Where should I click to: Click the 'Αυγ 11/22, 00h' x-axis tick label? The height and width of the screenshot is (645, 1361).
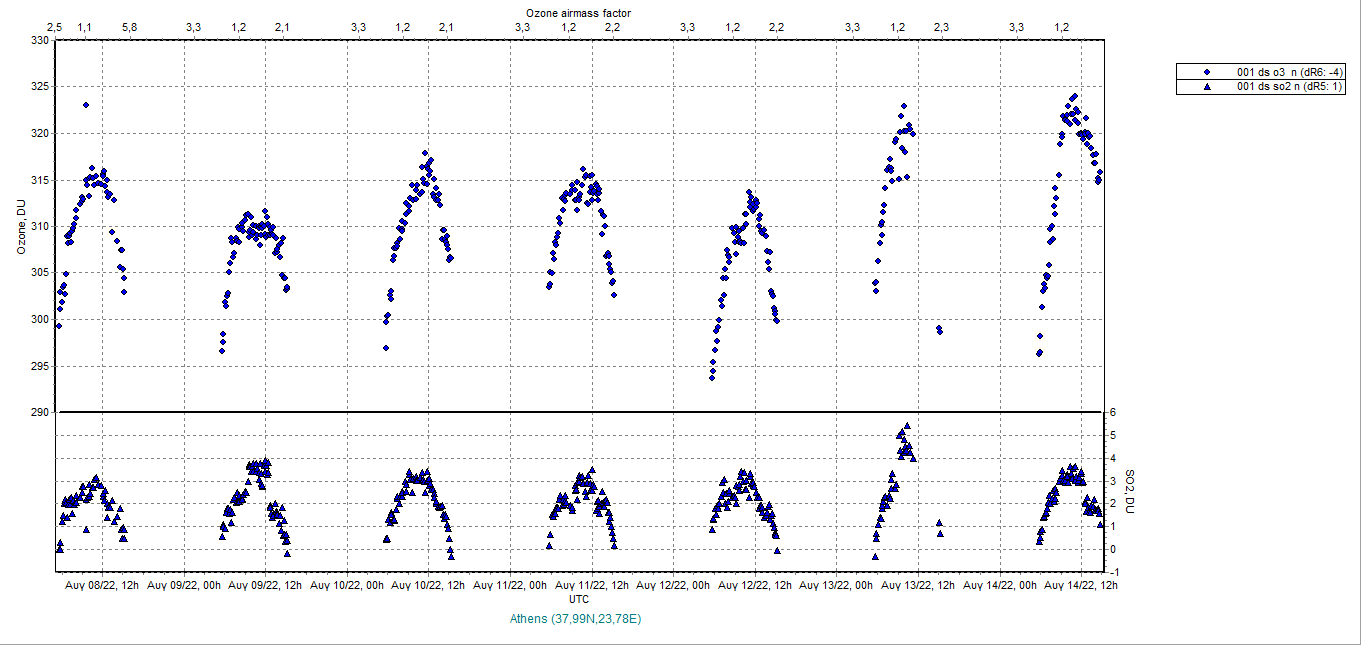[510, 586]
